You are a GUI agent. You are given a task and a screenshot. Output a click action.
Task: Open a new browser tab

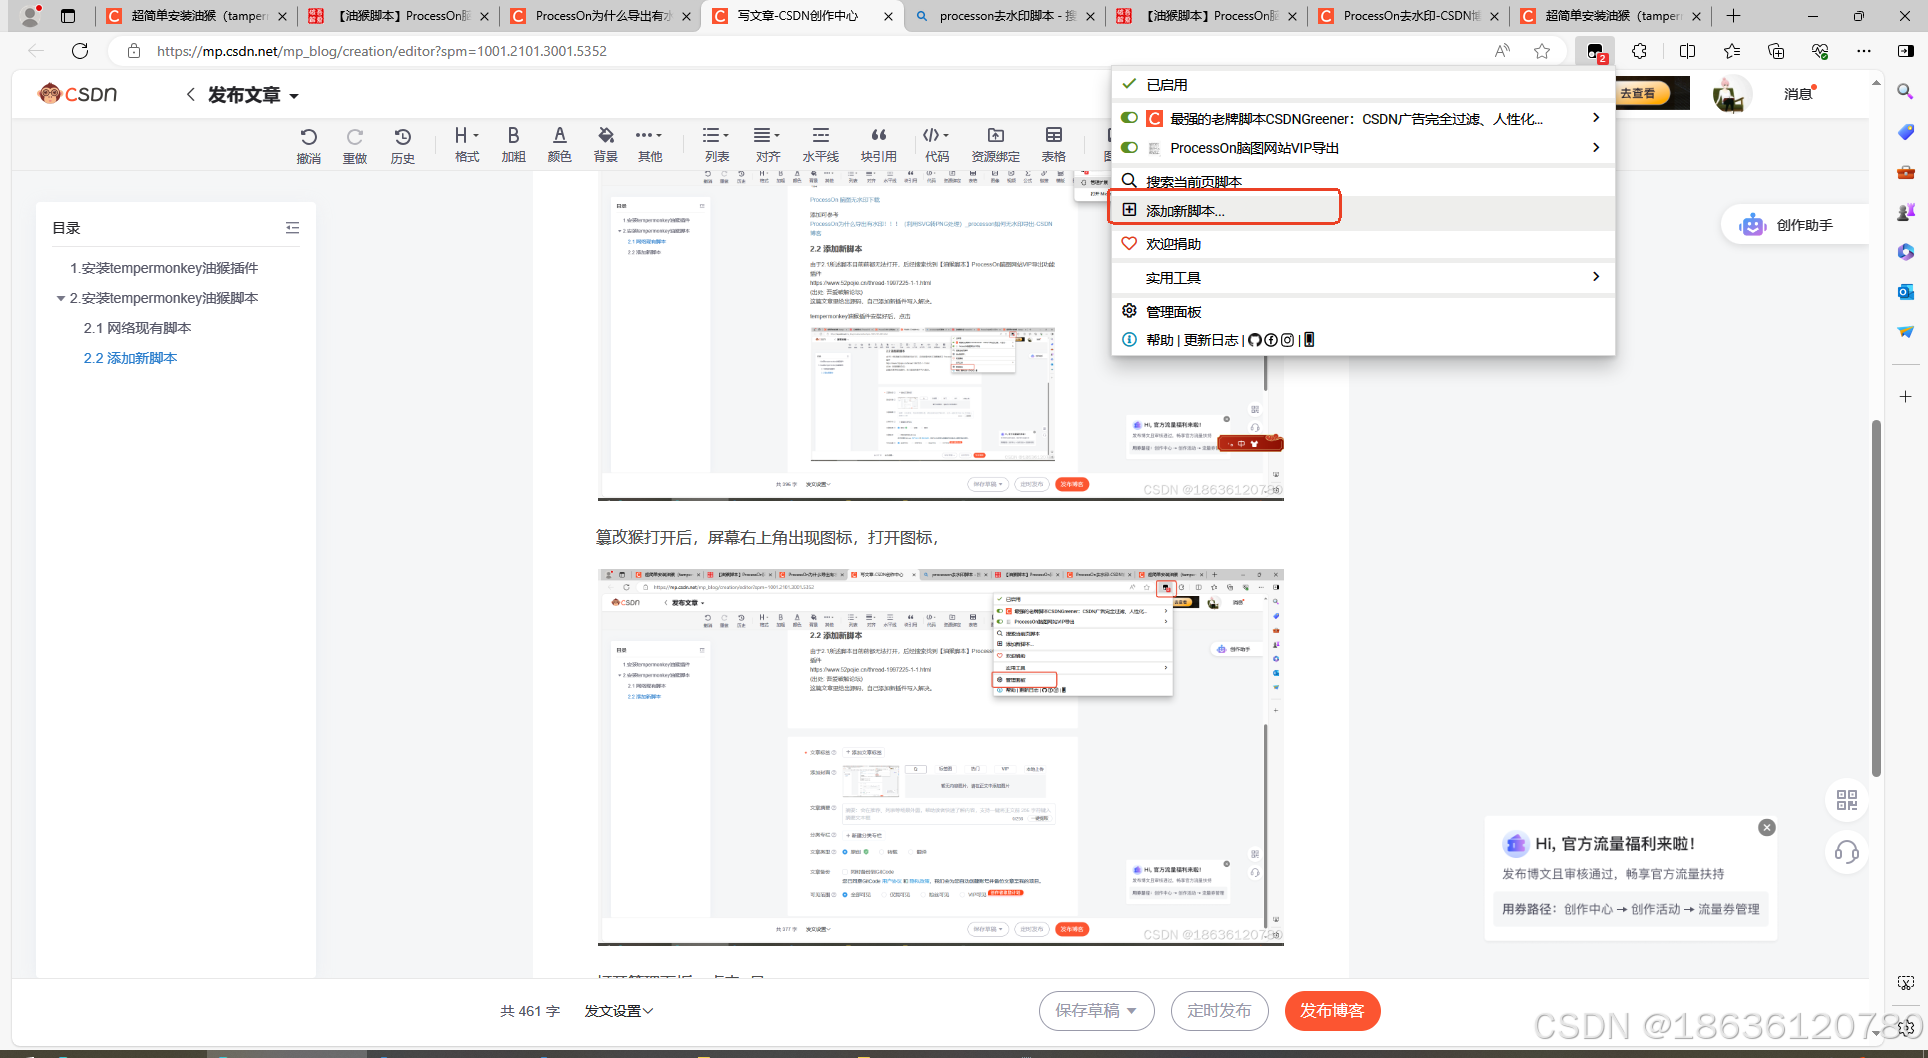pyautogui.click(x=1734, y=16)
